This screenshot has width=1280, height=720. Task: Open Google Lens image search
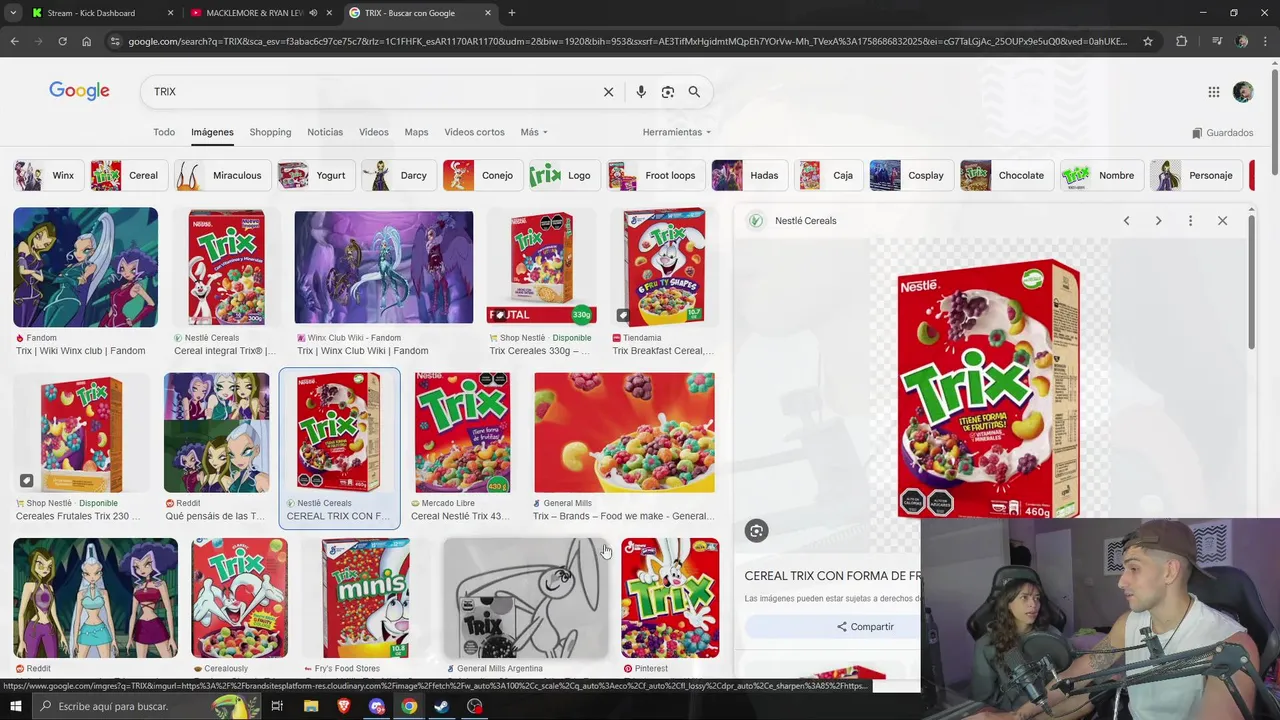coord(668,92)
